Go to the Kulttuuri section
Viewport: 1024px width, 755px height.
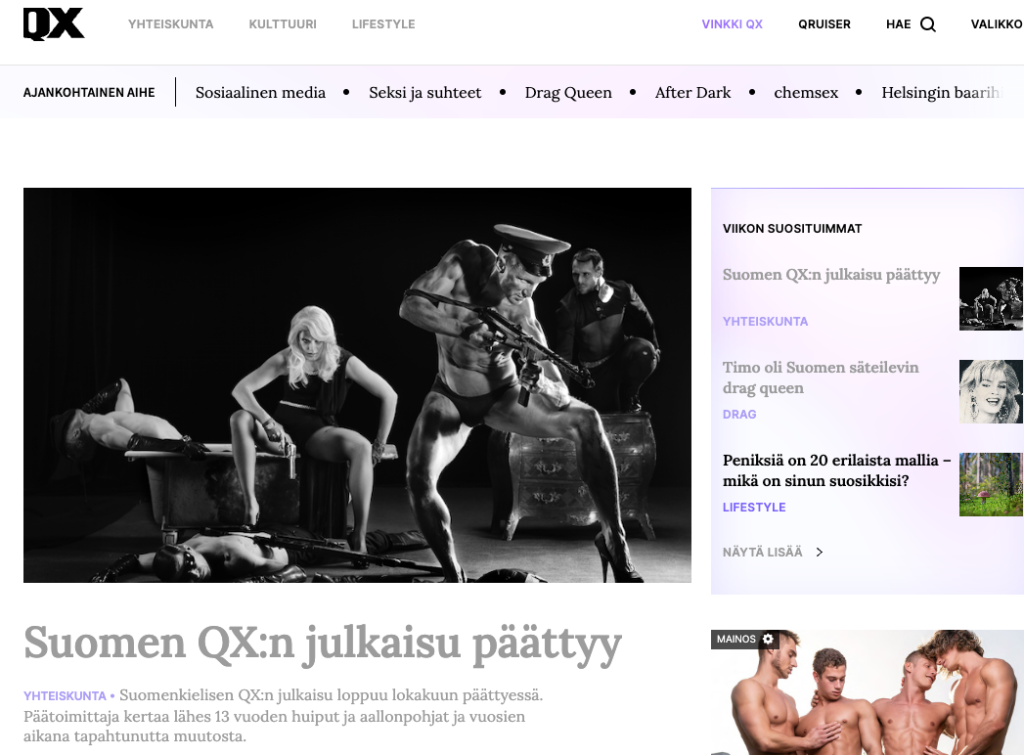coord(282,24)
